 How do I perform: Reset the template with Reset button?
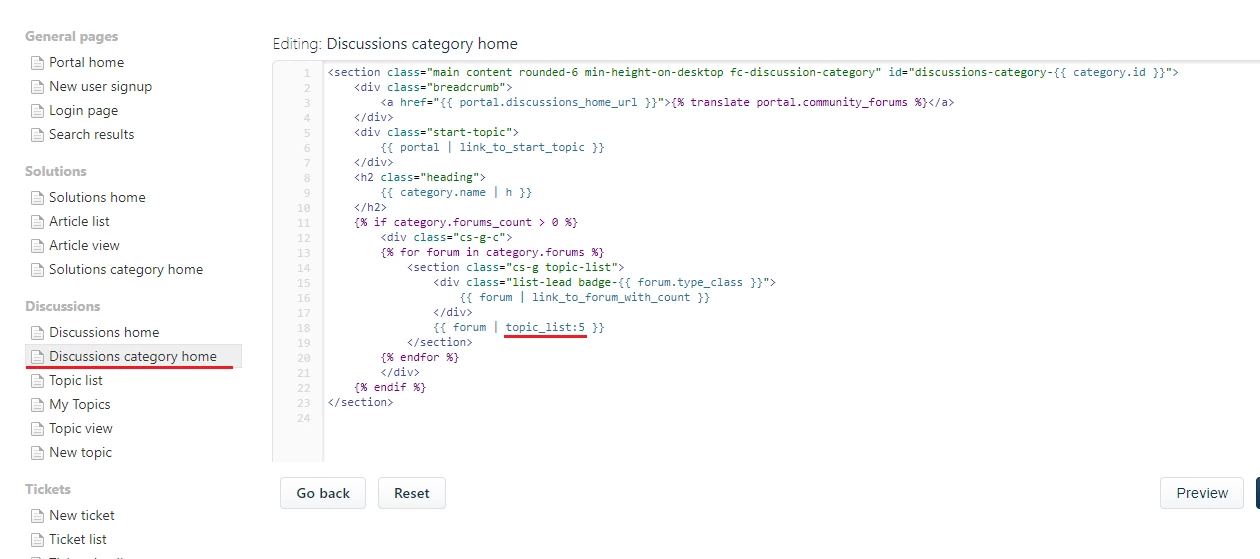(412, 493)
